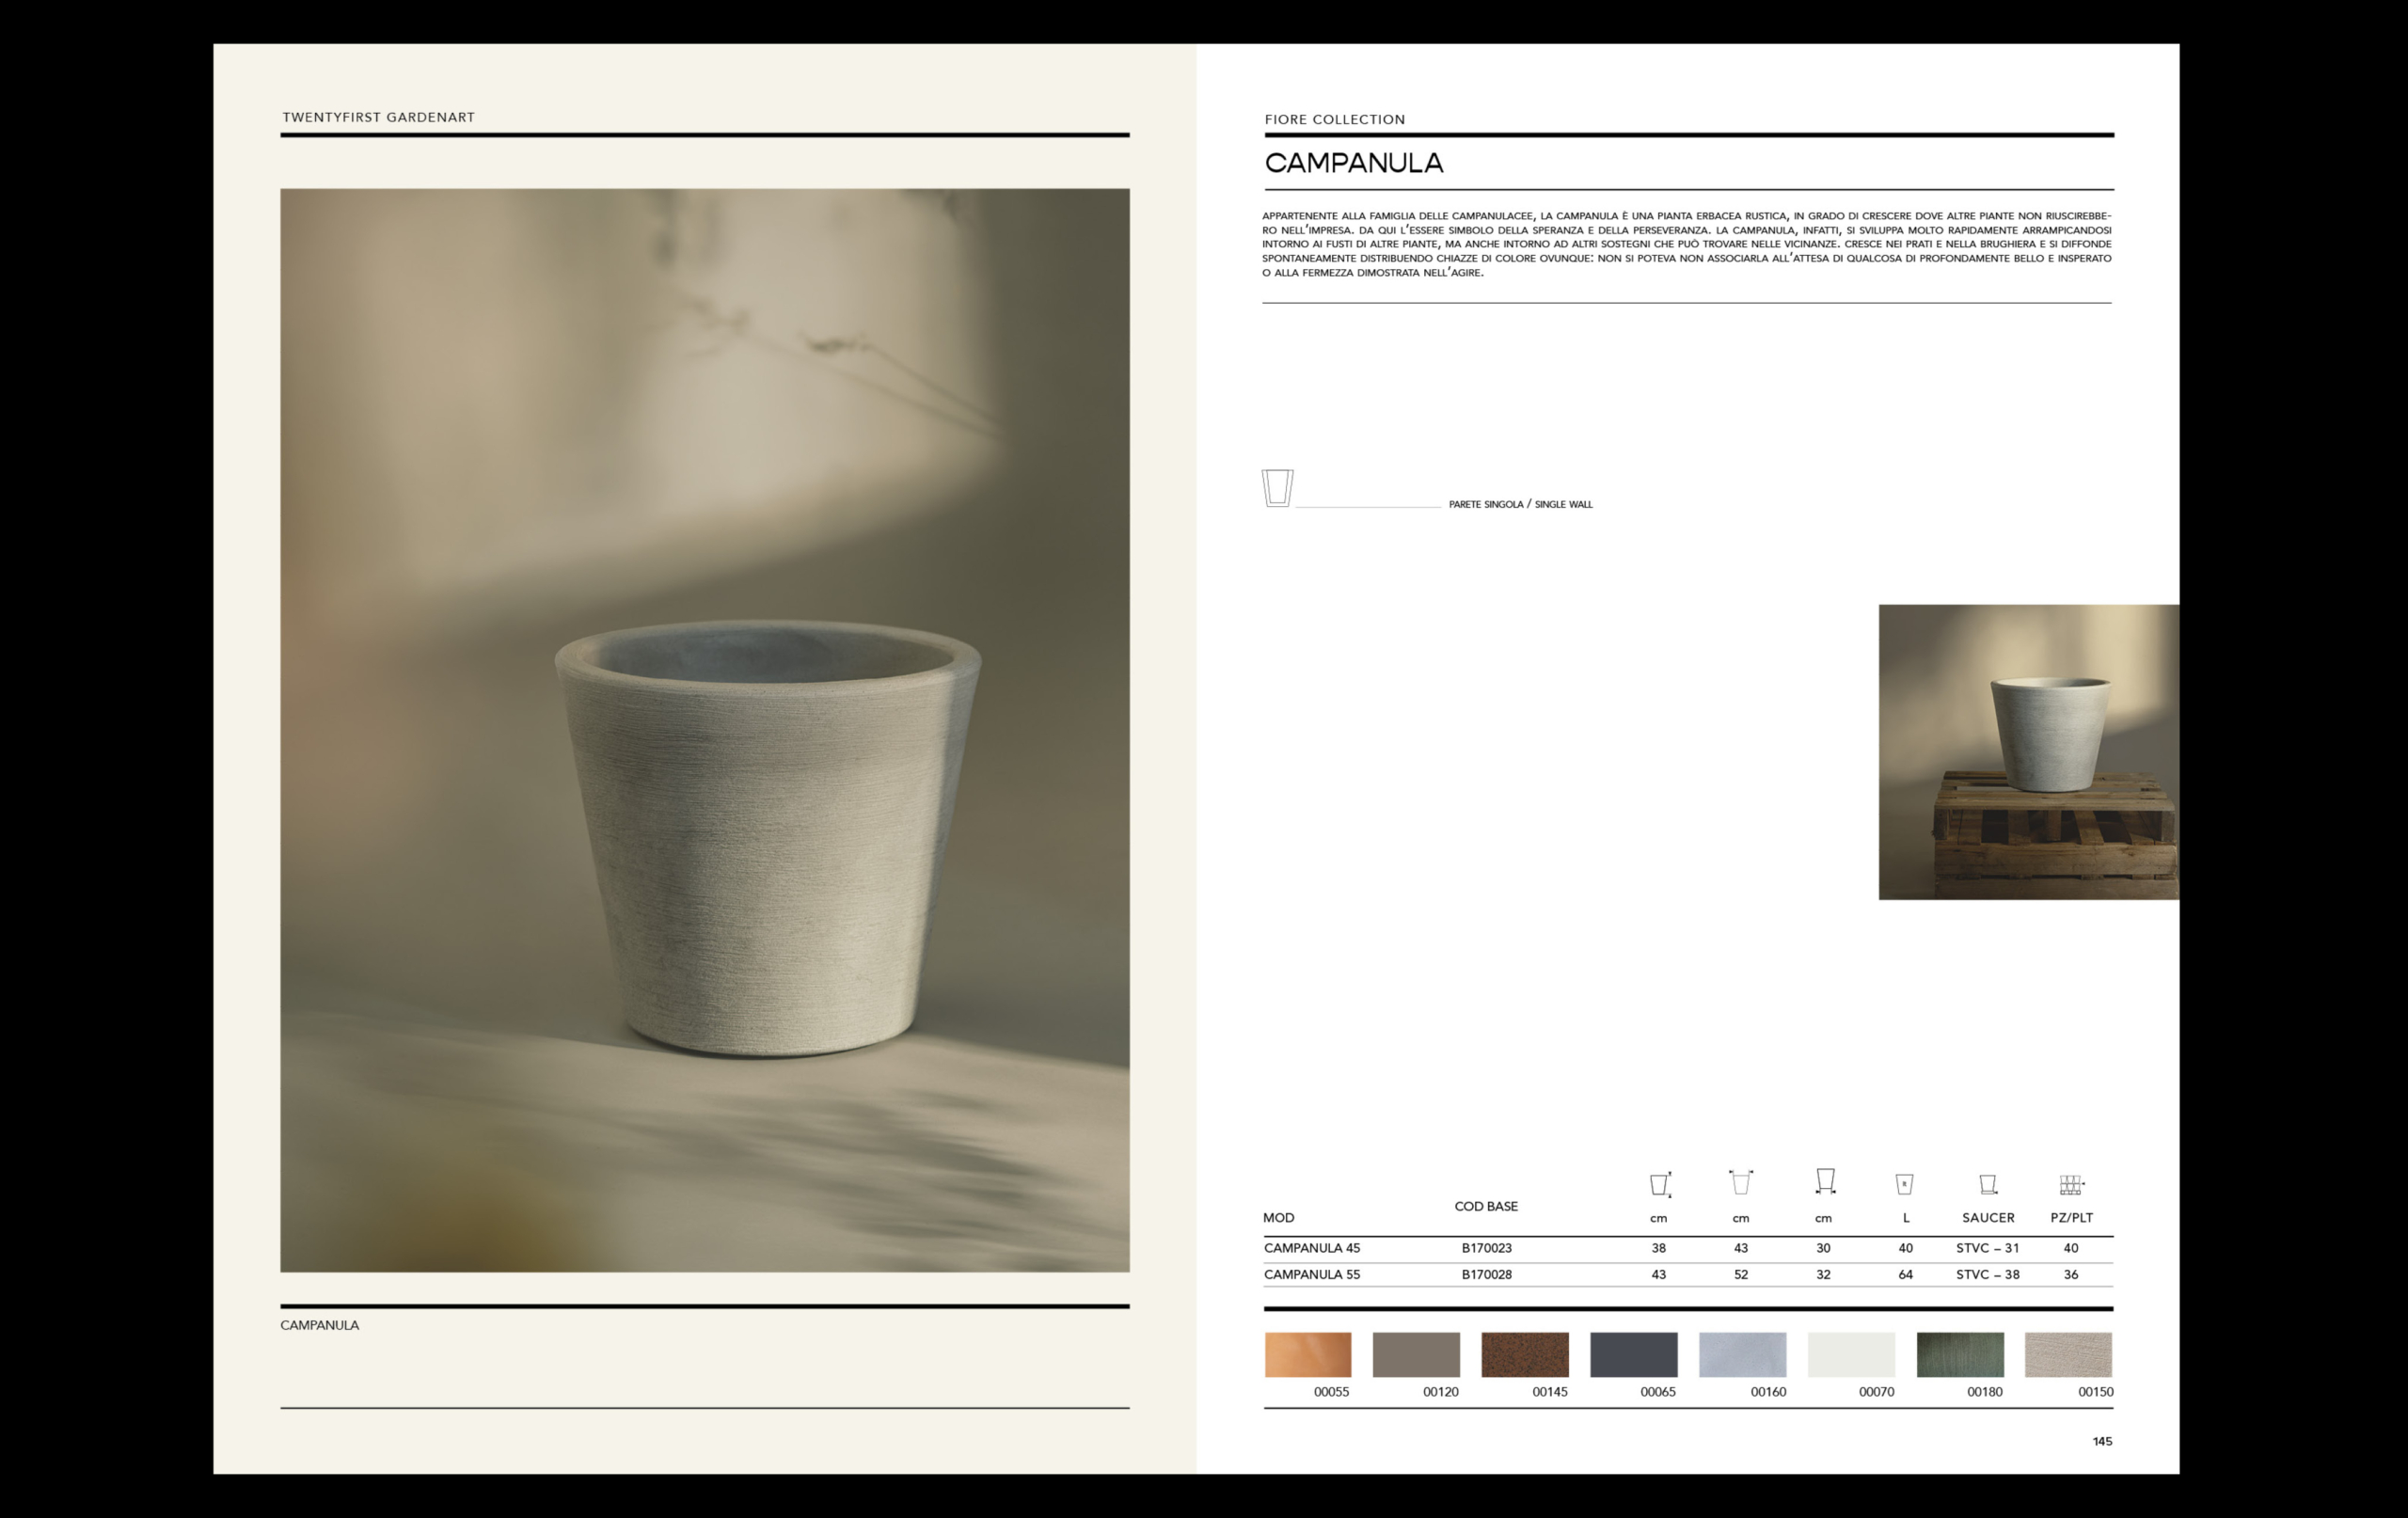The height and width of the screenshot is (1518, 2408).
Task: Select the taupe 00120 color swatch
Action: pyautogui.click(x=1416, y=1354)
